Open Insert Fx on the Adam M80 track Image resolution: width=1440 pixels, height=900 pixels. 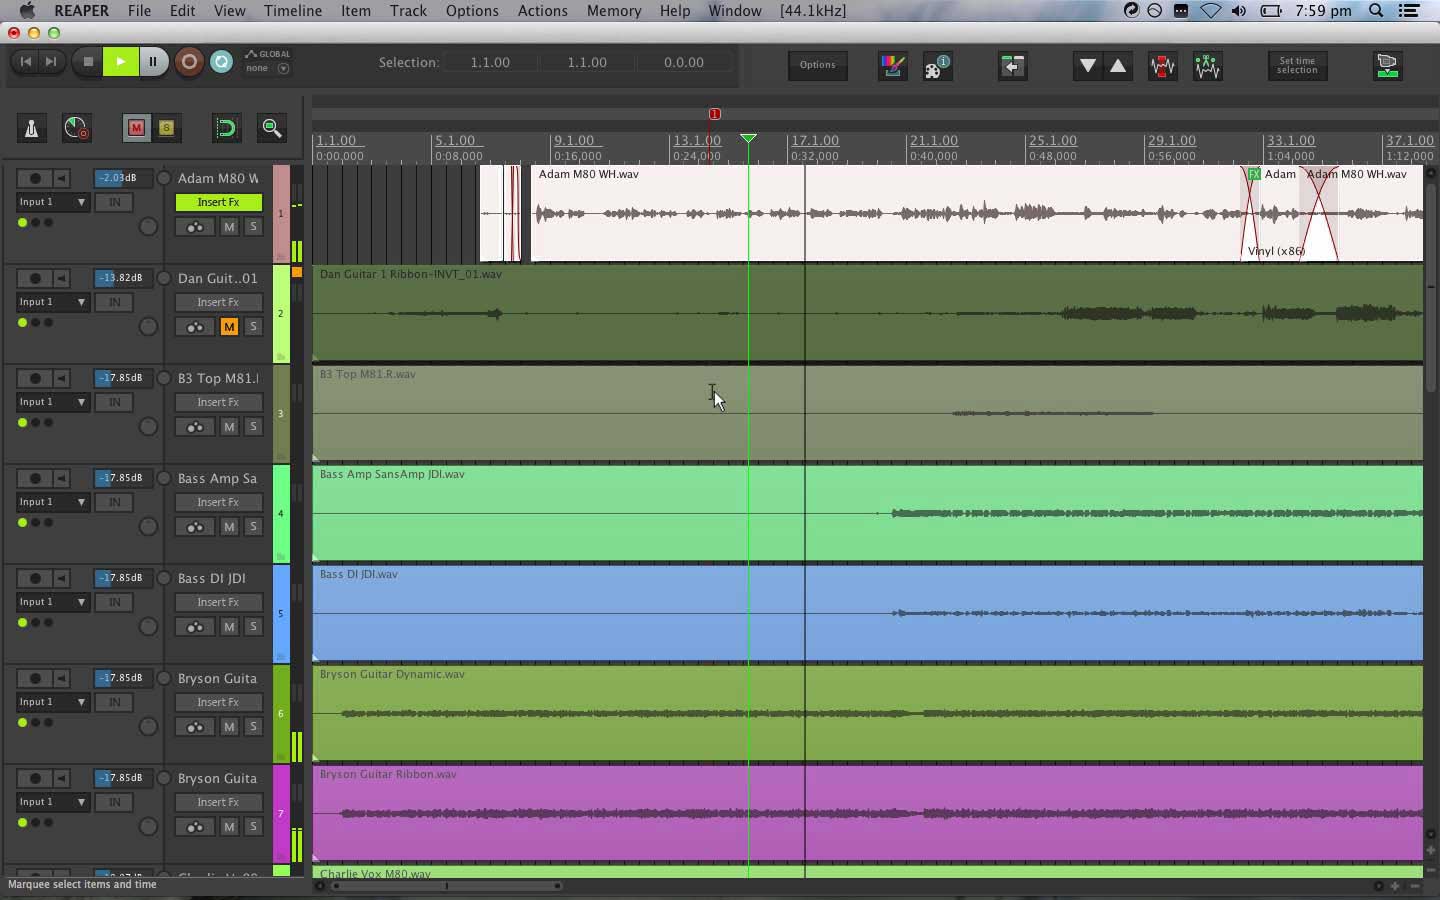coord(218,202)
